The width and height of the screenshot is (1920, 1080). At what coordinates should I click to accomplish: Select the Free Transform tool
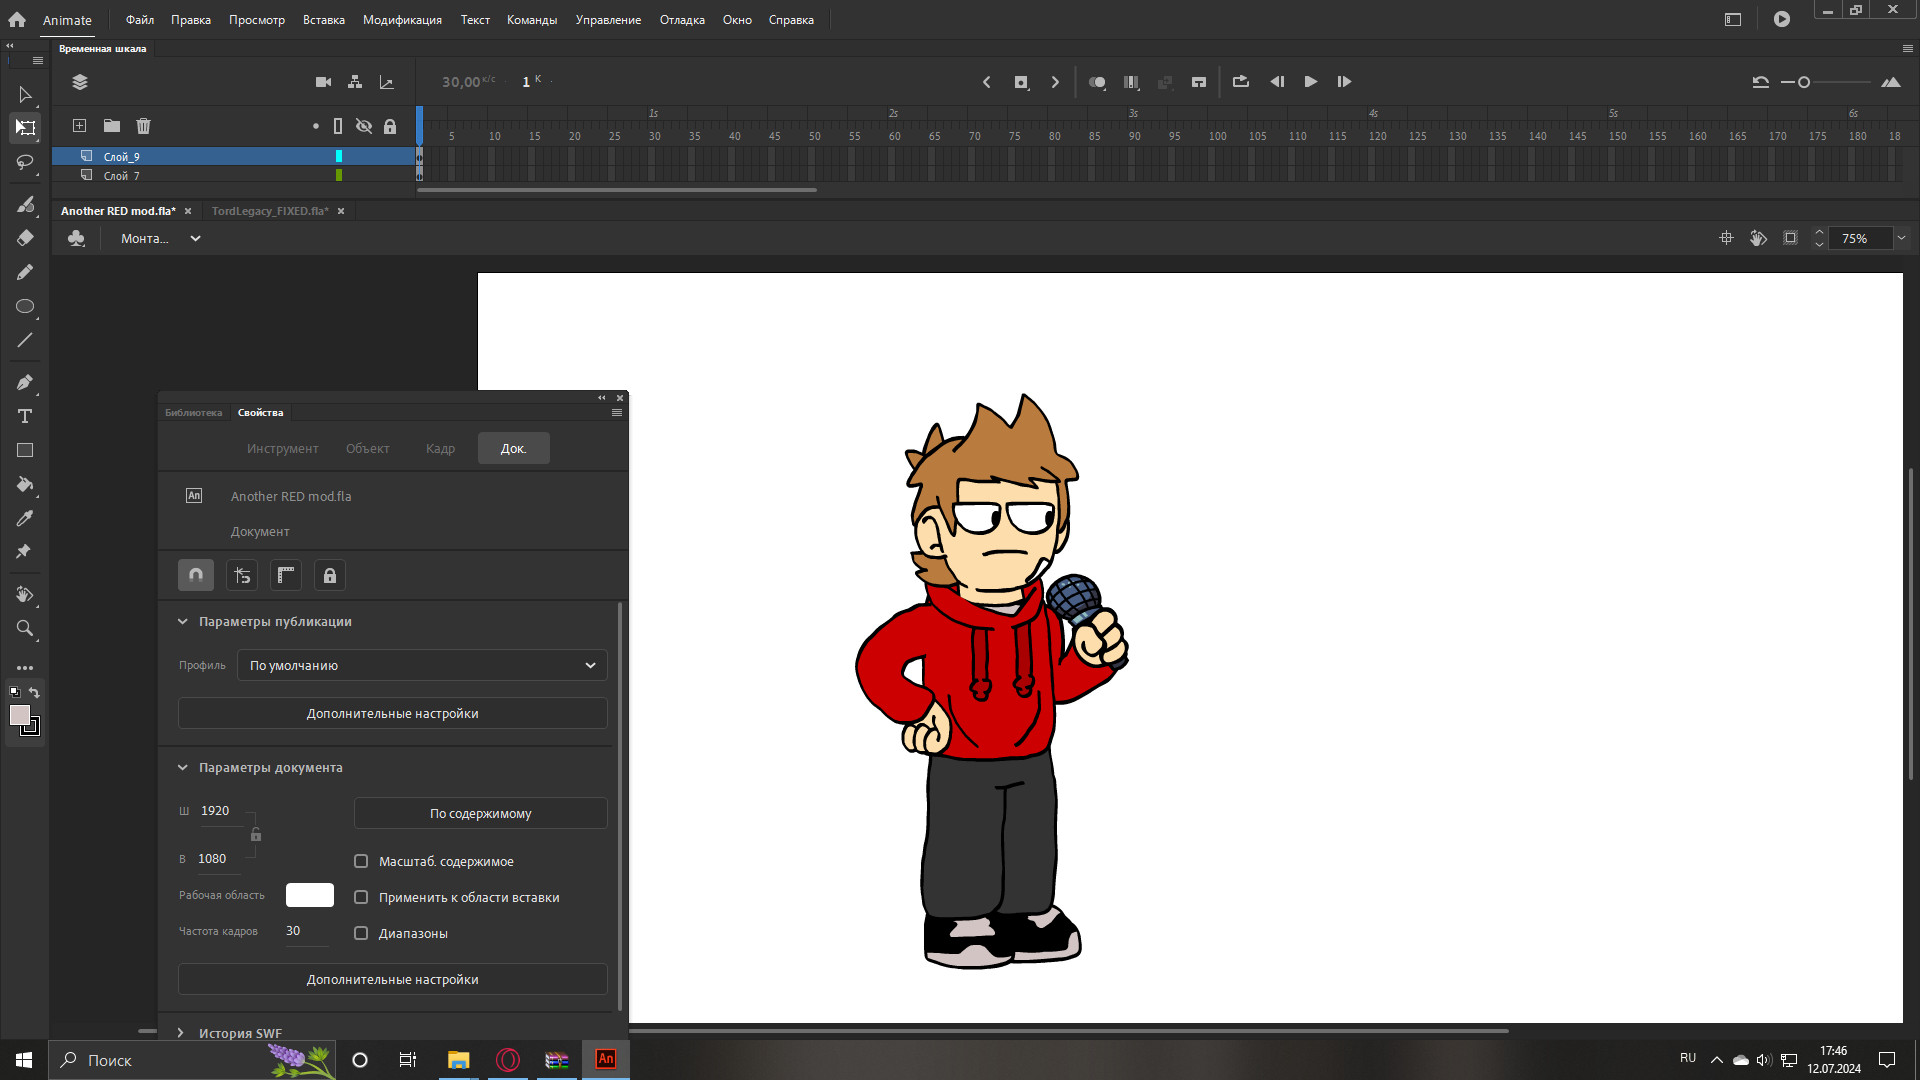[25, 128]
